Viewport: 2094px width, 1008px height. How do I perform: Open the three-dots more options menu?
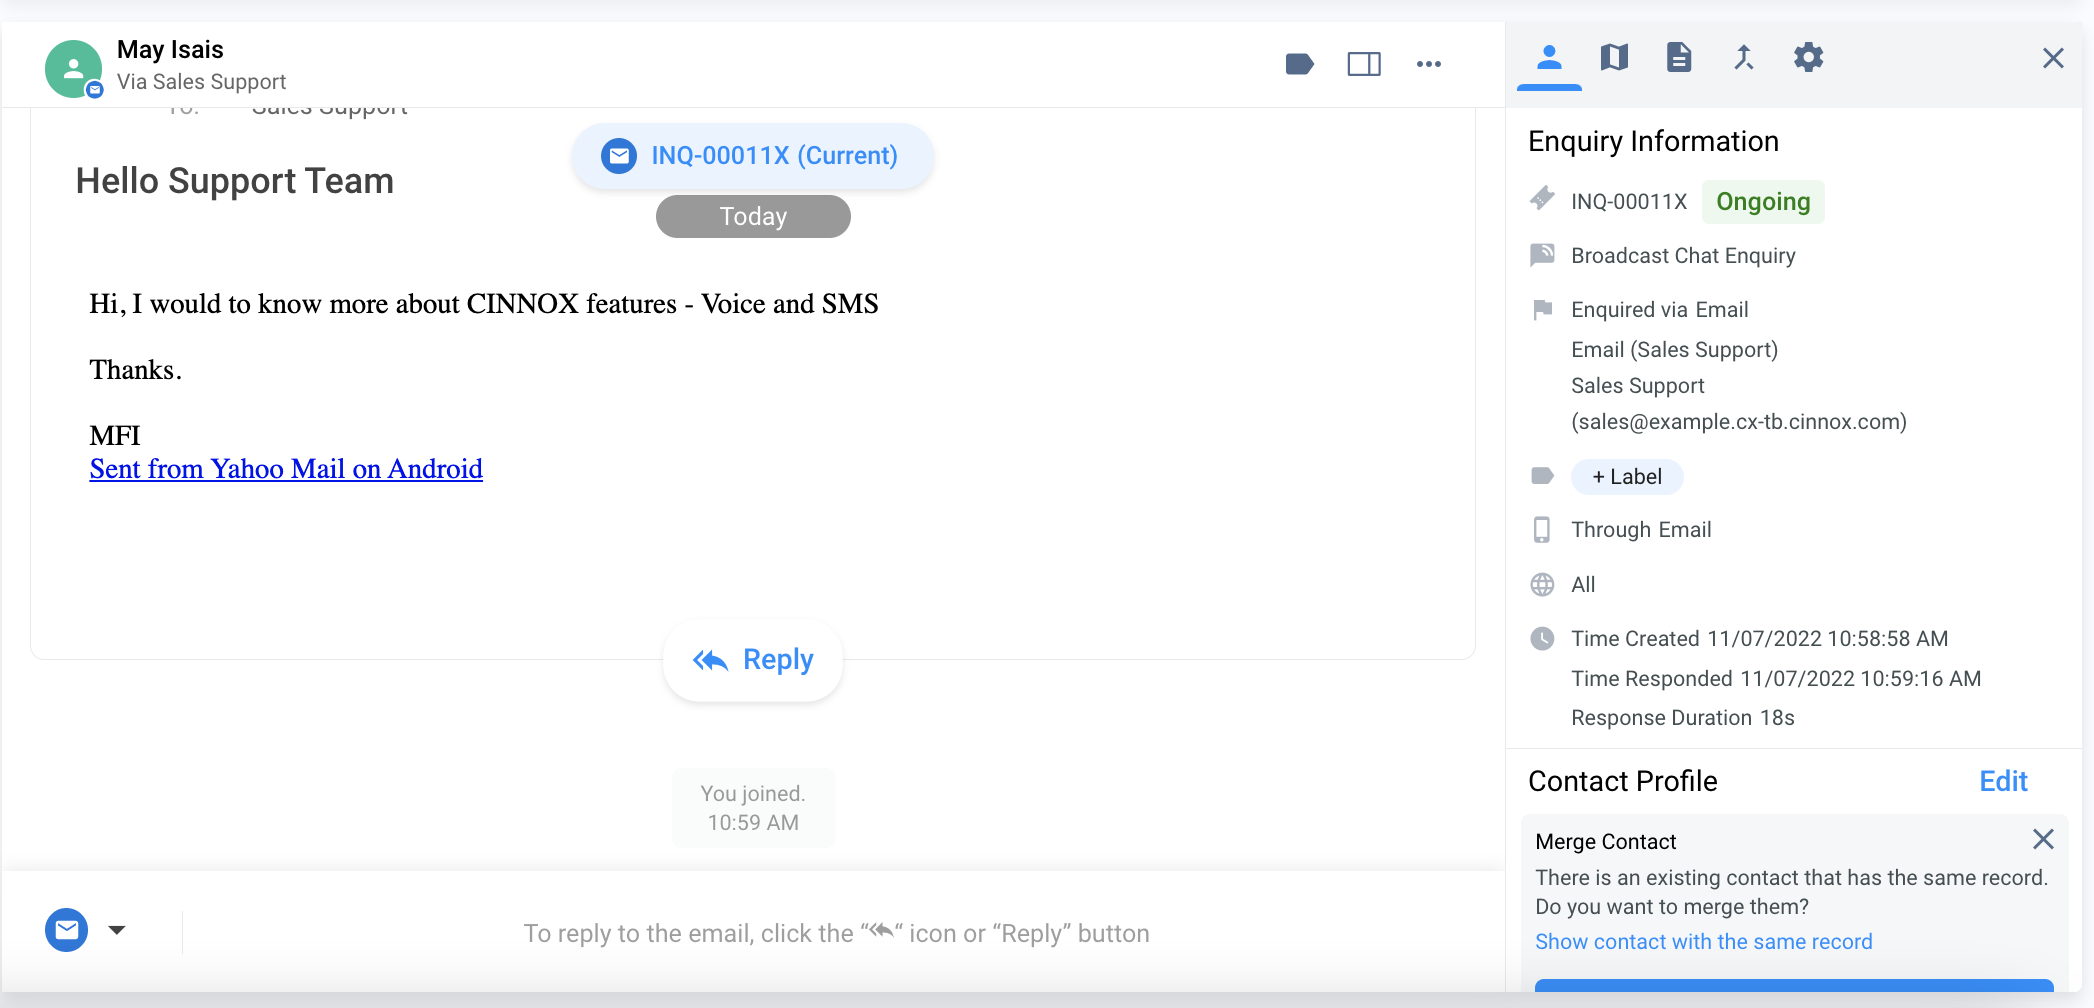(x=1429, y=64)
